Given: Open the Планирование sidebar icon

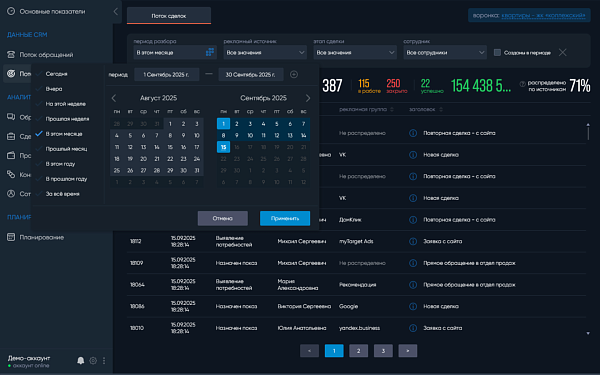Looking at the screenshot, I should pyautogui.click(x=11, y=237).
